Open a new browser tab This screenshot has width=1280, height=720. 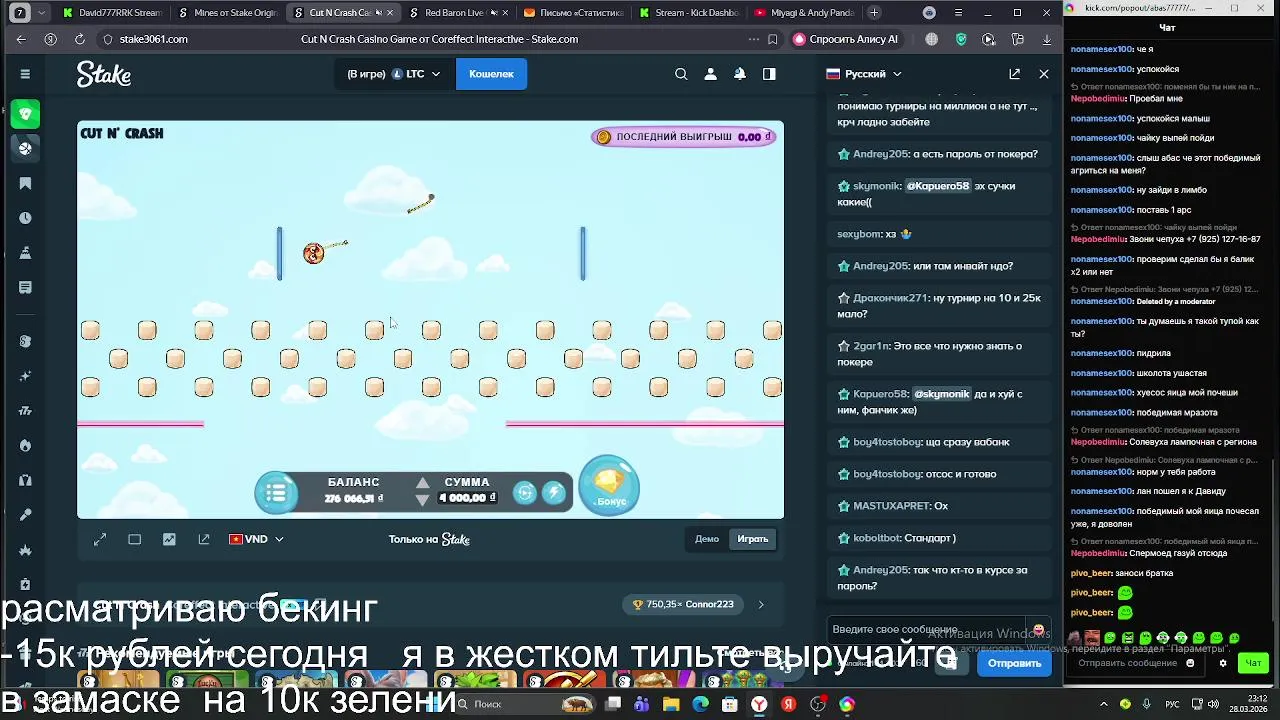coord(874,13)
